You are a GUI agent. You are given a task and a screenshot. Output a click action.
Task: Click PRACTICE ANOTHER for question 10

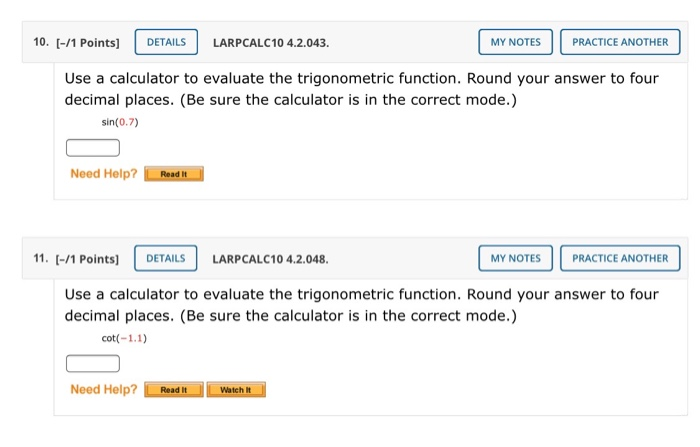pos(620,42)
